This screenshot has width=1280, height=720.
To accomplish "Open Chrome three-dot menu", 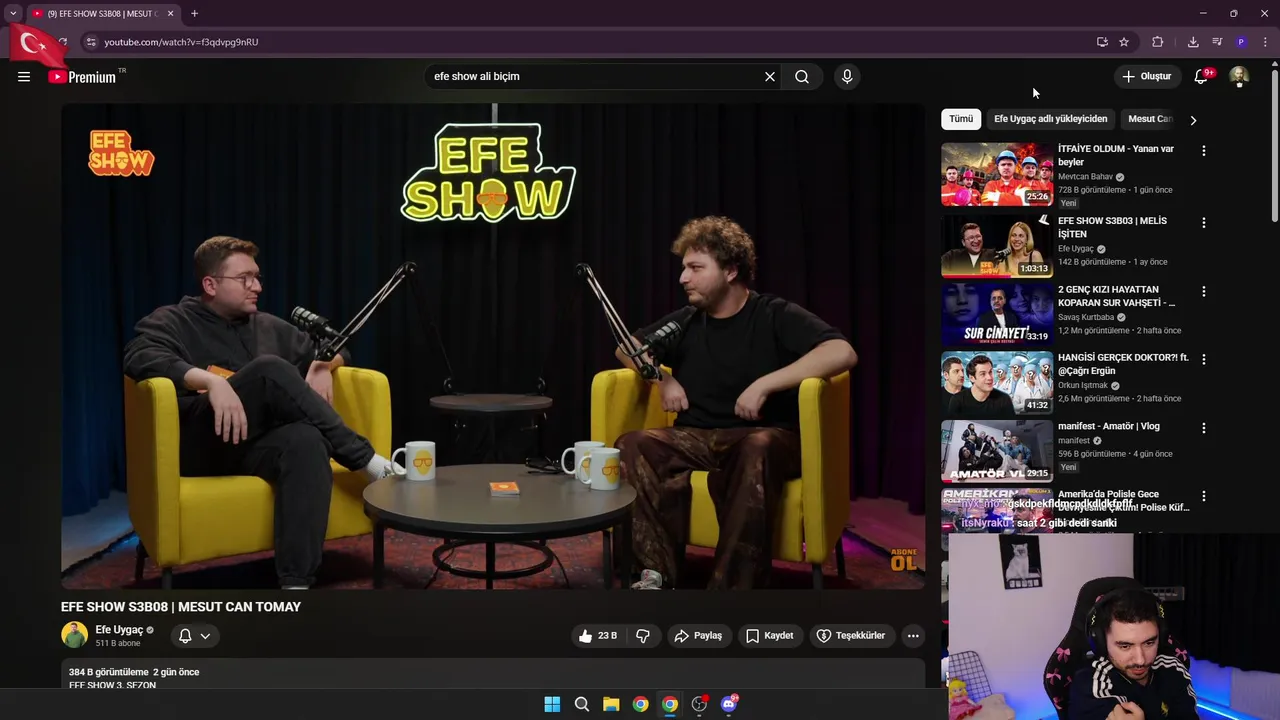I will 1266,42.
